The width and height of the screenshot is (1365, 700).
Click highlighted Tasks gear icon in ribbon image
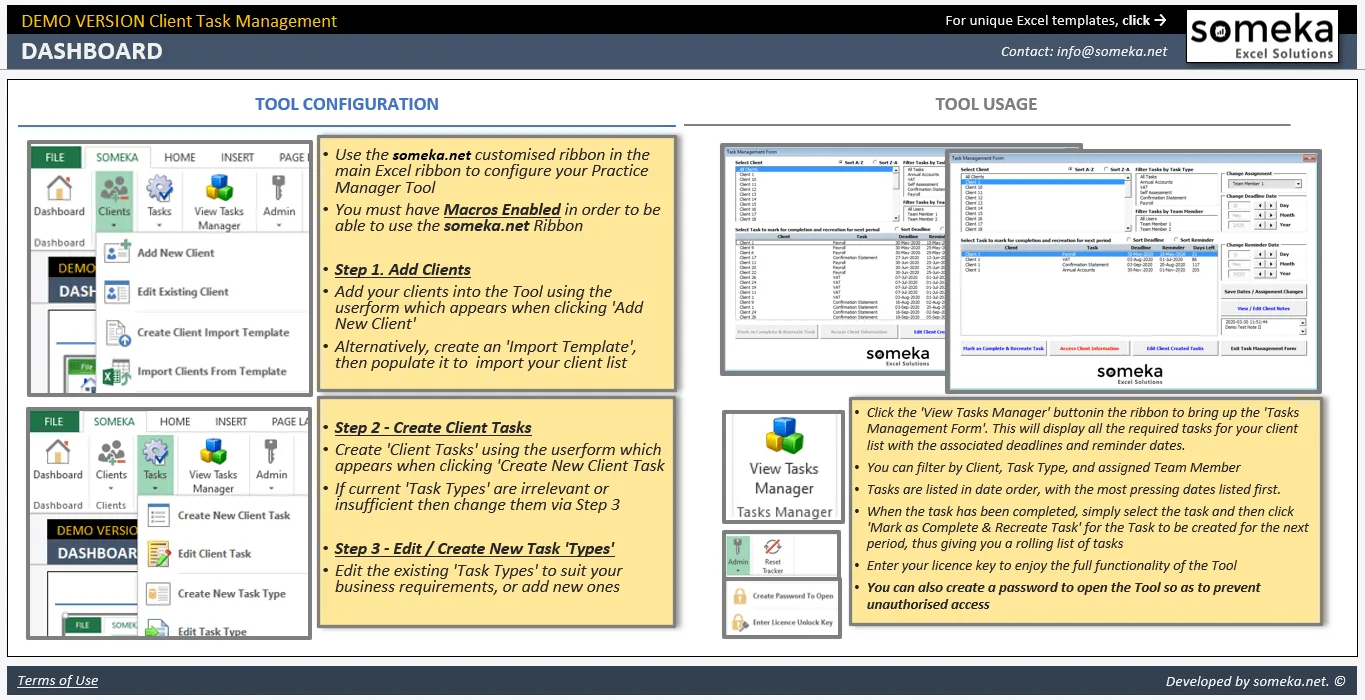[x=155, y=452]
